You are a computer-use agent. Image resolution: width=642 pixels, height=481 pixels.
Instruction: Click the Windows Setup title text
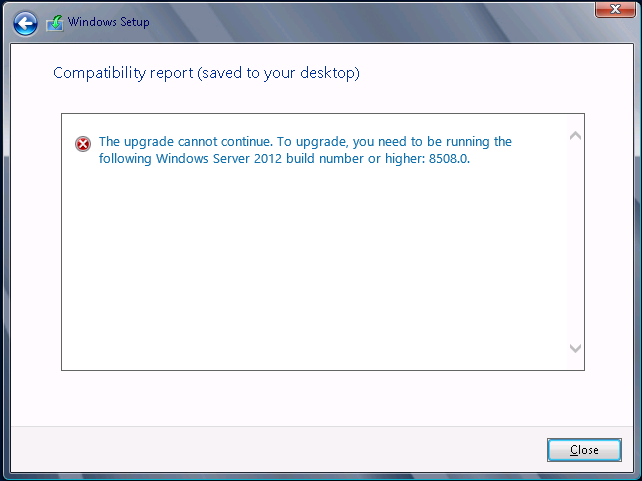(109, 22)
